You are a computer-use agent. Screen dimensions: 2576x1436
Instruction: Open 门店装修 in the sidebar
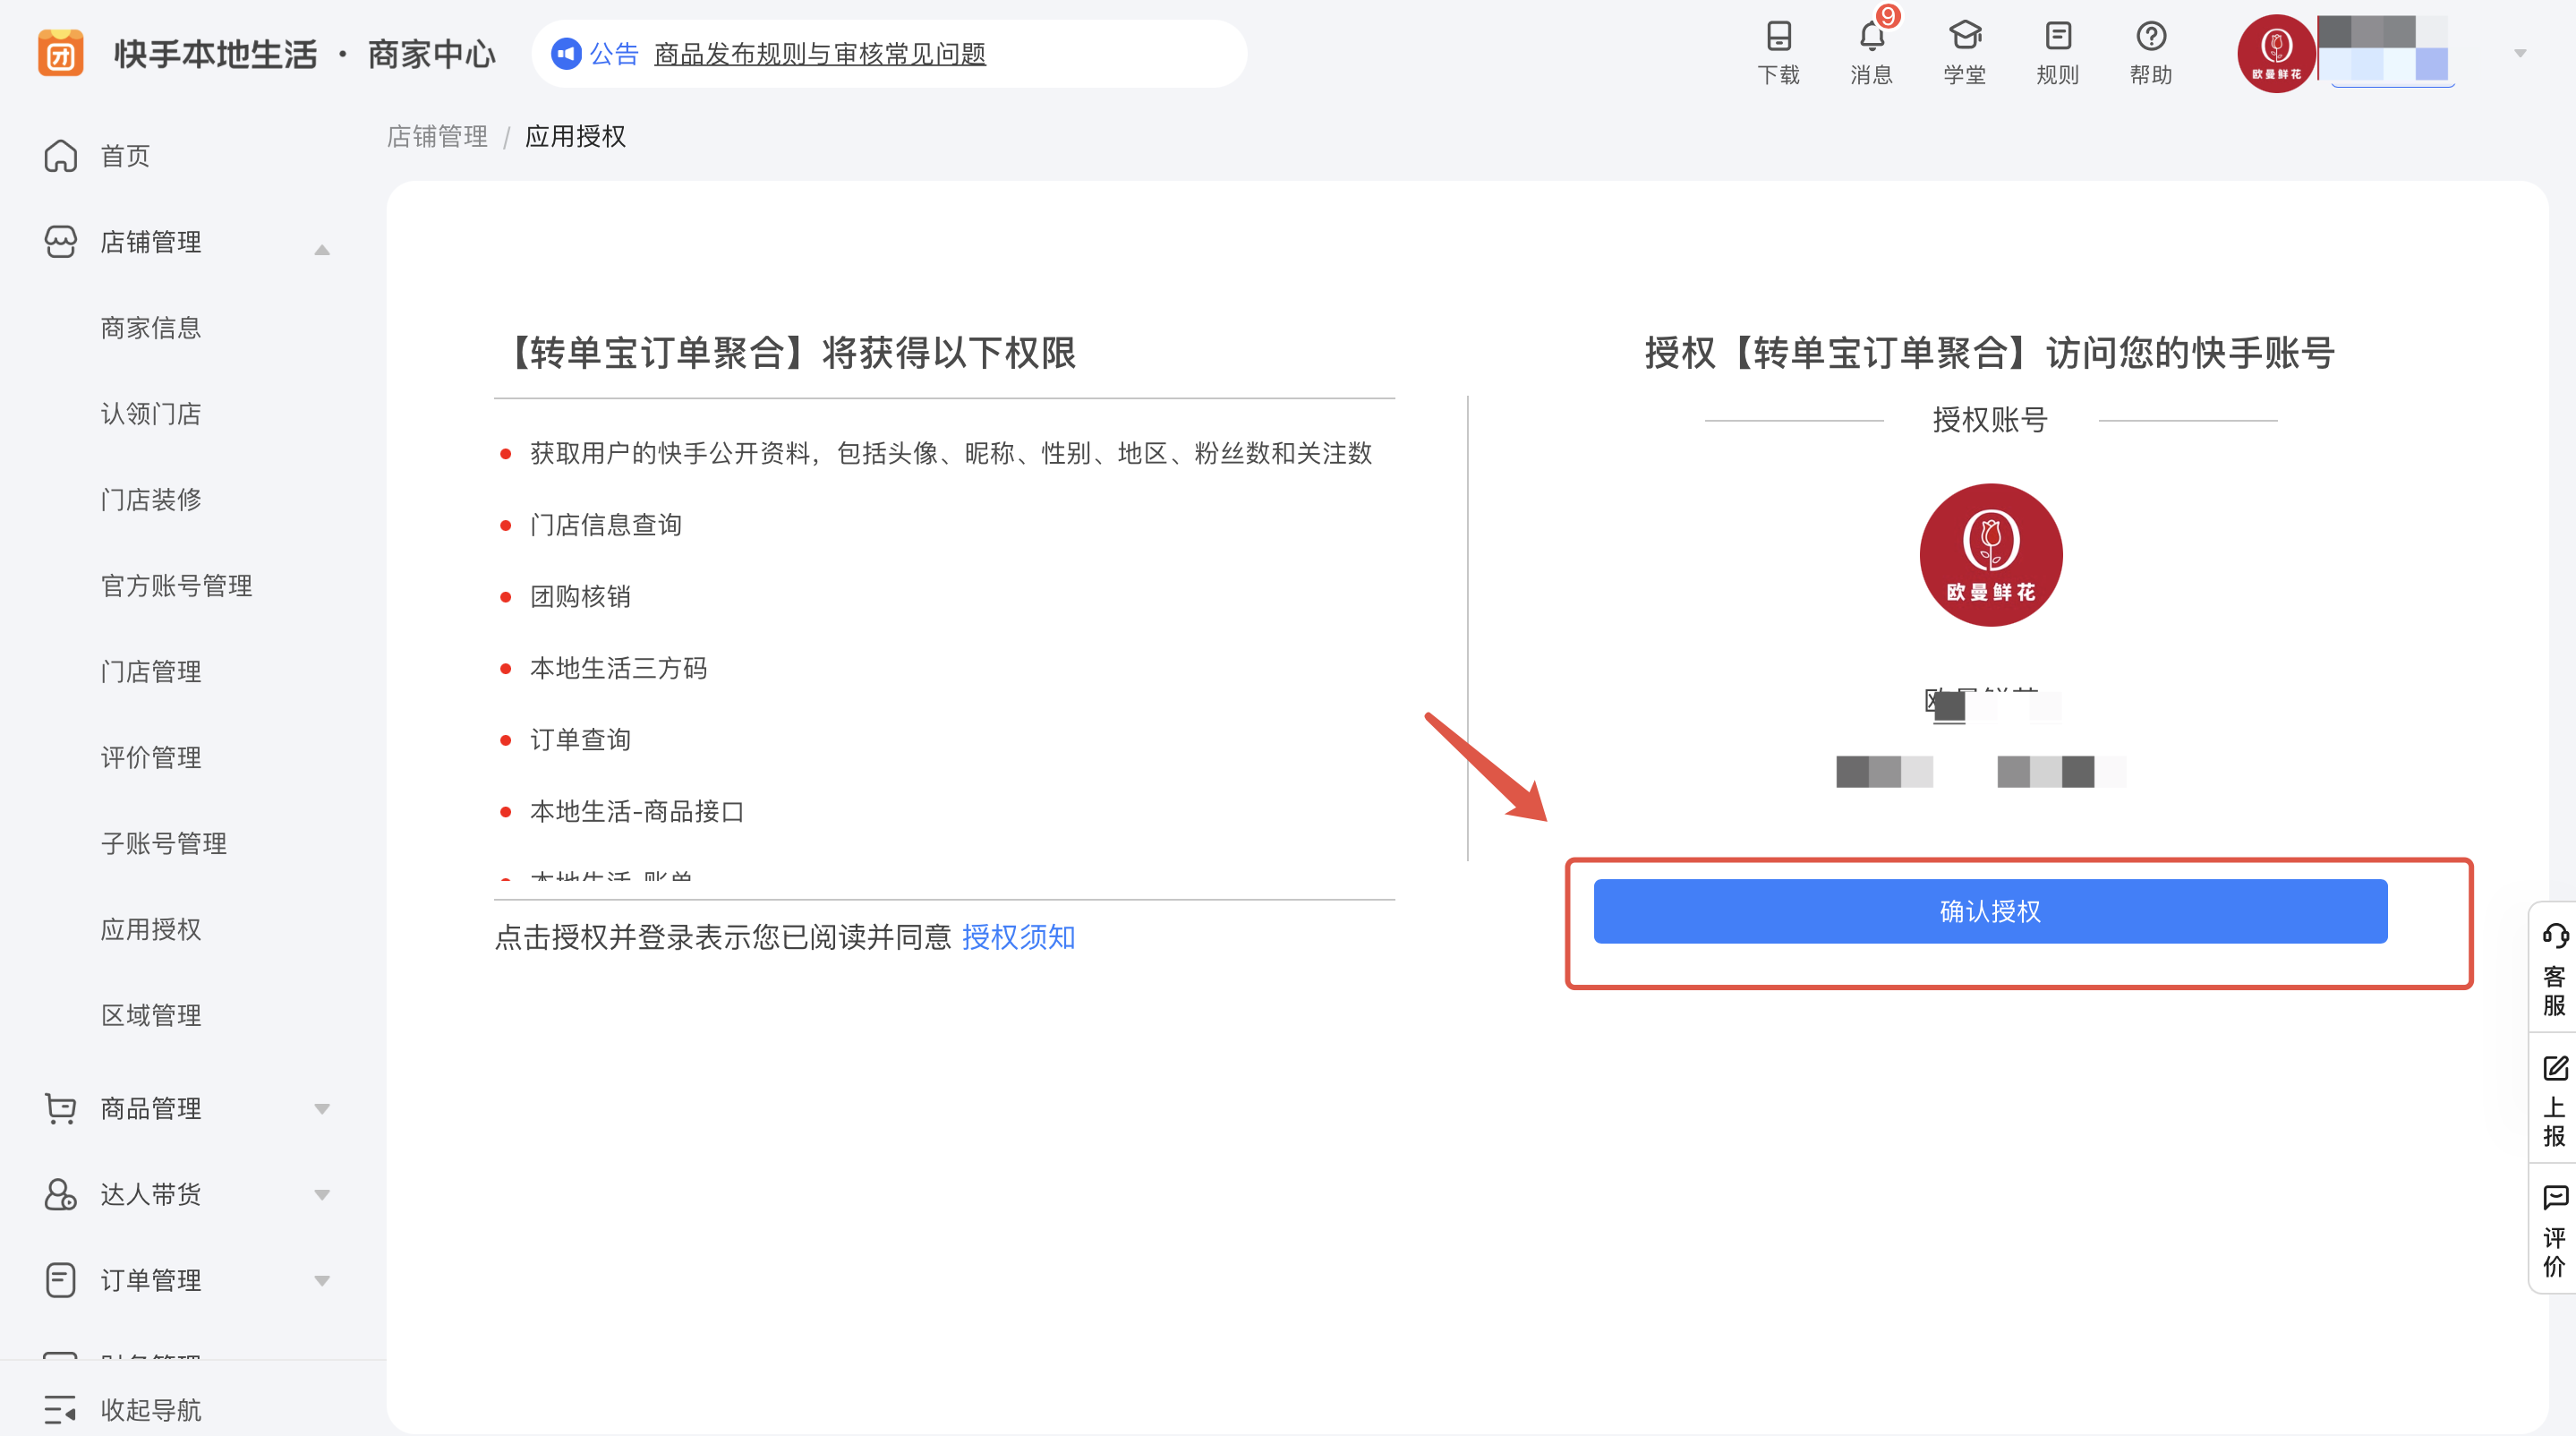click(151, 500)
